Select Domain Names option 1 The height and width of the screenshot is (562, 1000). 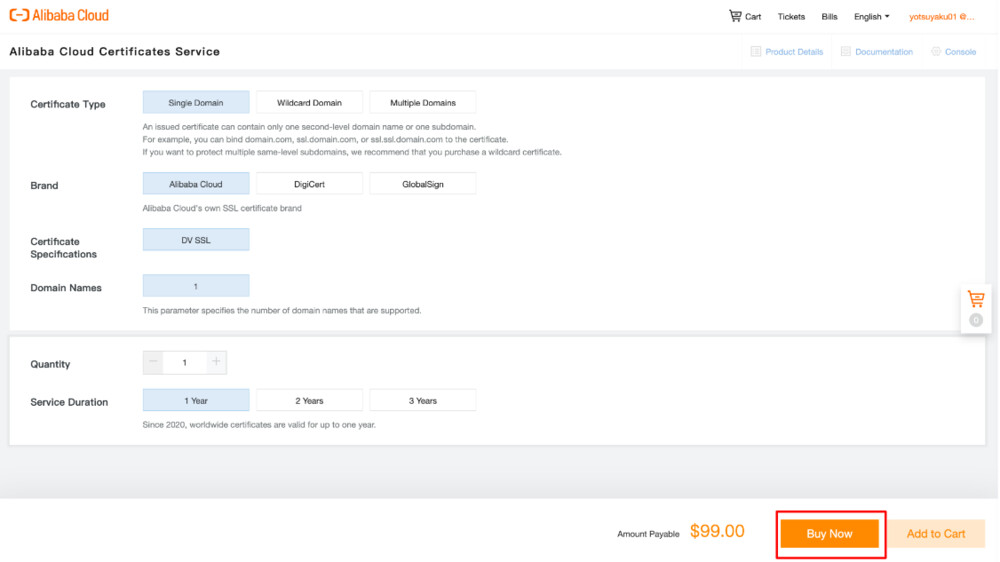pos(196,286)
